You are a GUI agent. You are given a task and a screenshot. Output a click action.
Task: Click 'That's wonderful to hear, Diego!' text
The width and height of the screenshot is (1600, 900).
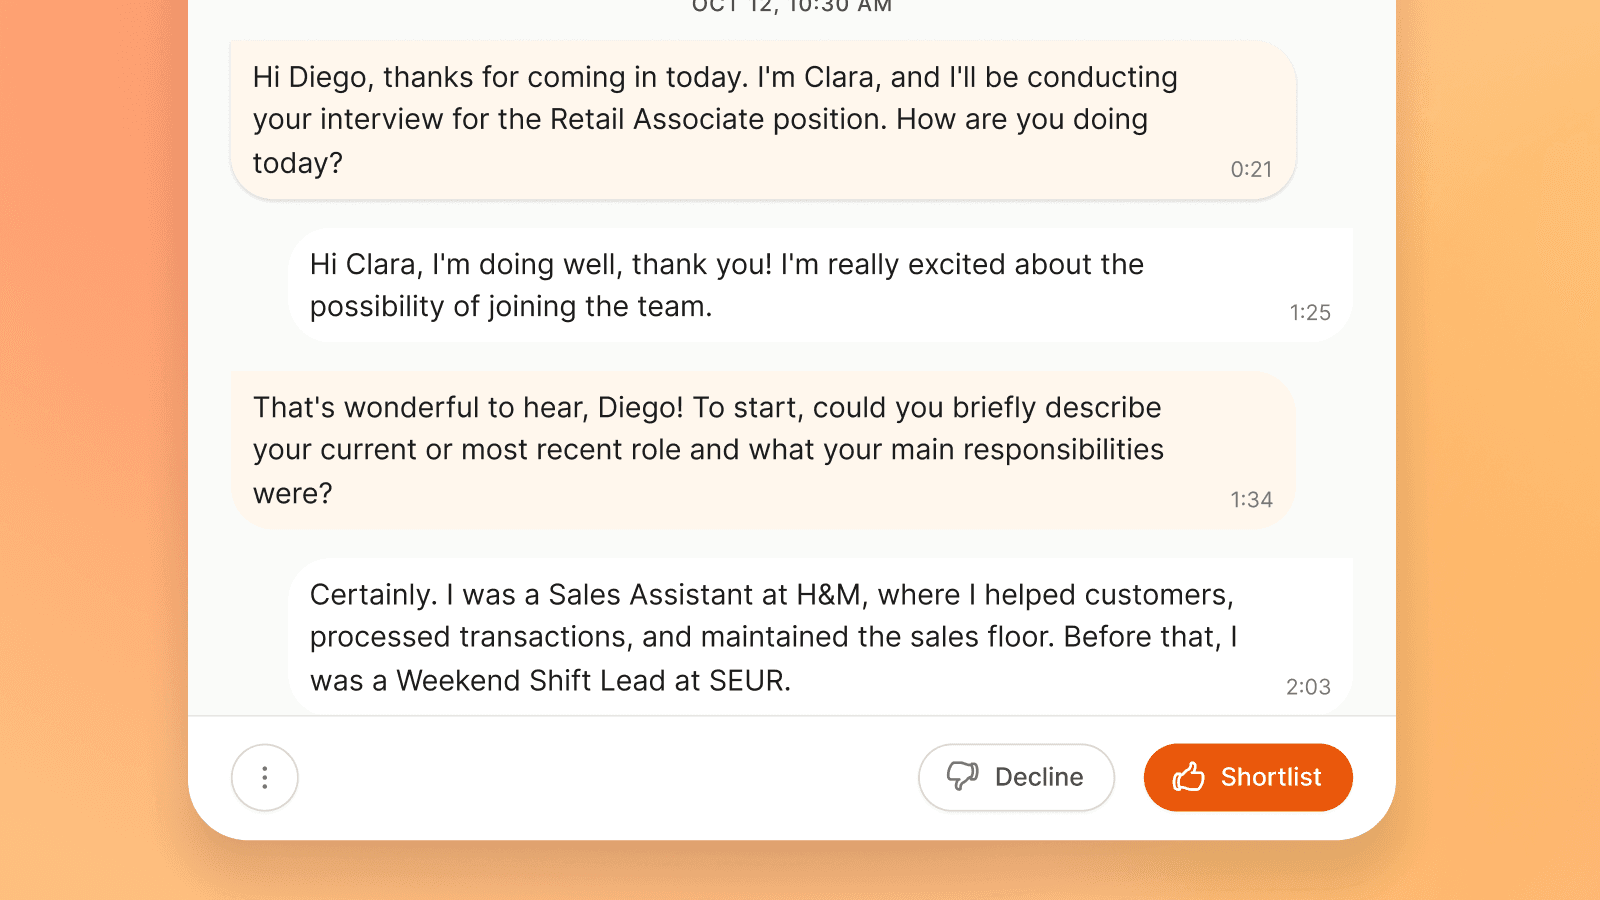(x=467, y=408)
